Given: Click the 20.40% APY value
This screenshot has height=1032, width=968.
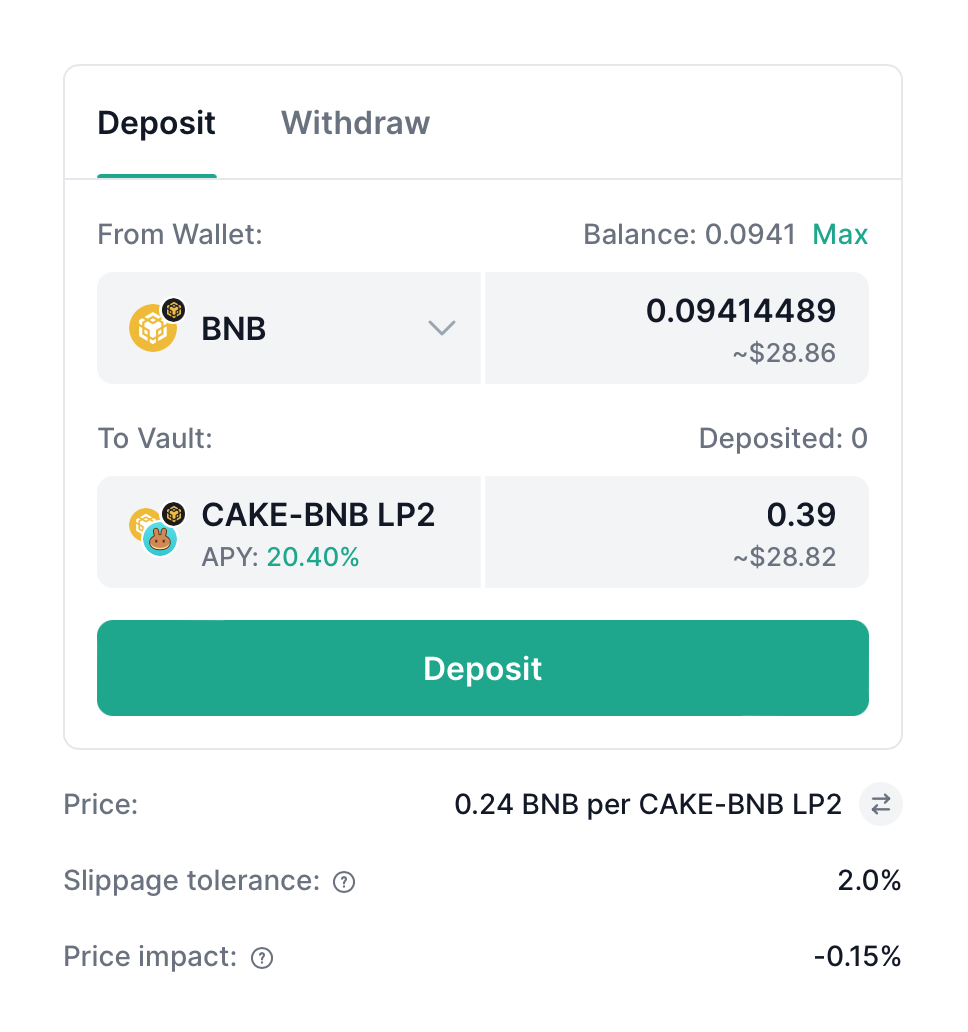Looking at the screenshot, I should tap(312, 557).
